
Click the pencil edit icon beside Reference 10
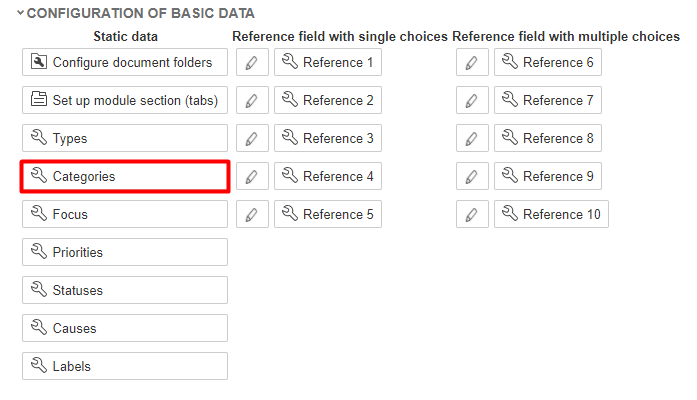pos(472,215)
